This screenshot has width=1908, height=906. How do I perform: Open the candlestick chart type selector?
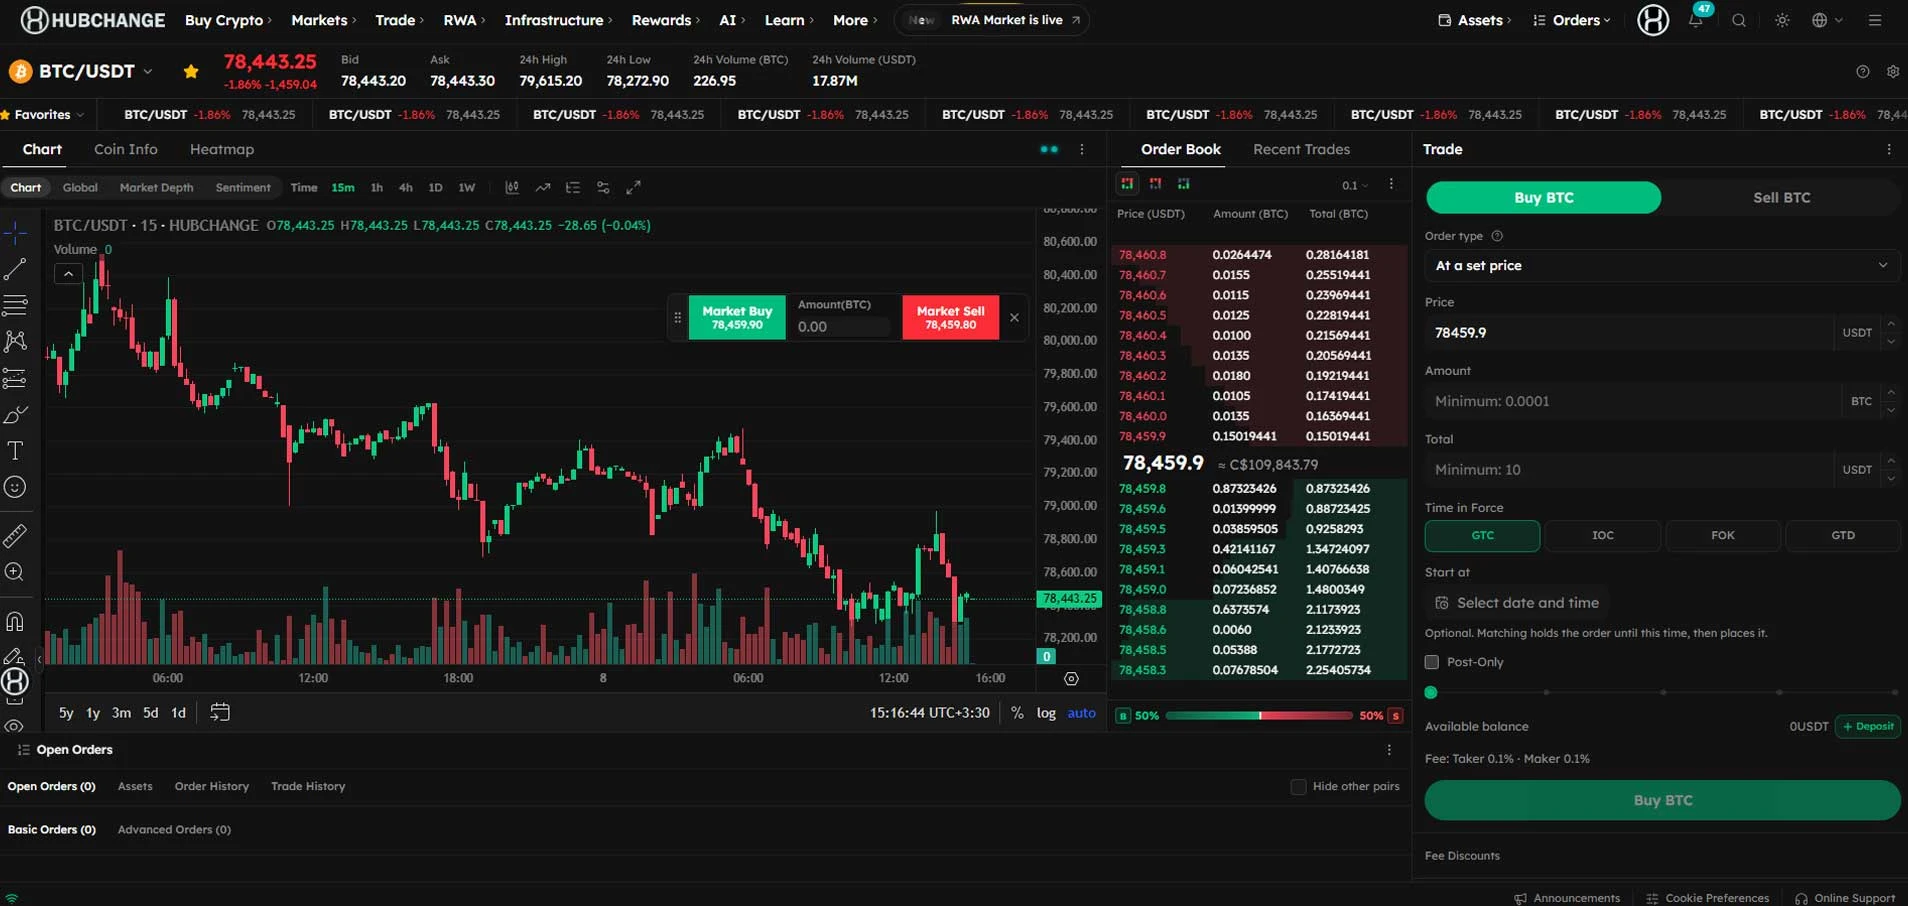point(512,187)
